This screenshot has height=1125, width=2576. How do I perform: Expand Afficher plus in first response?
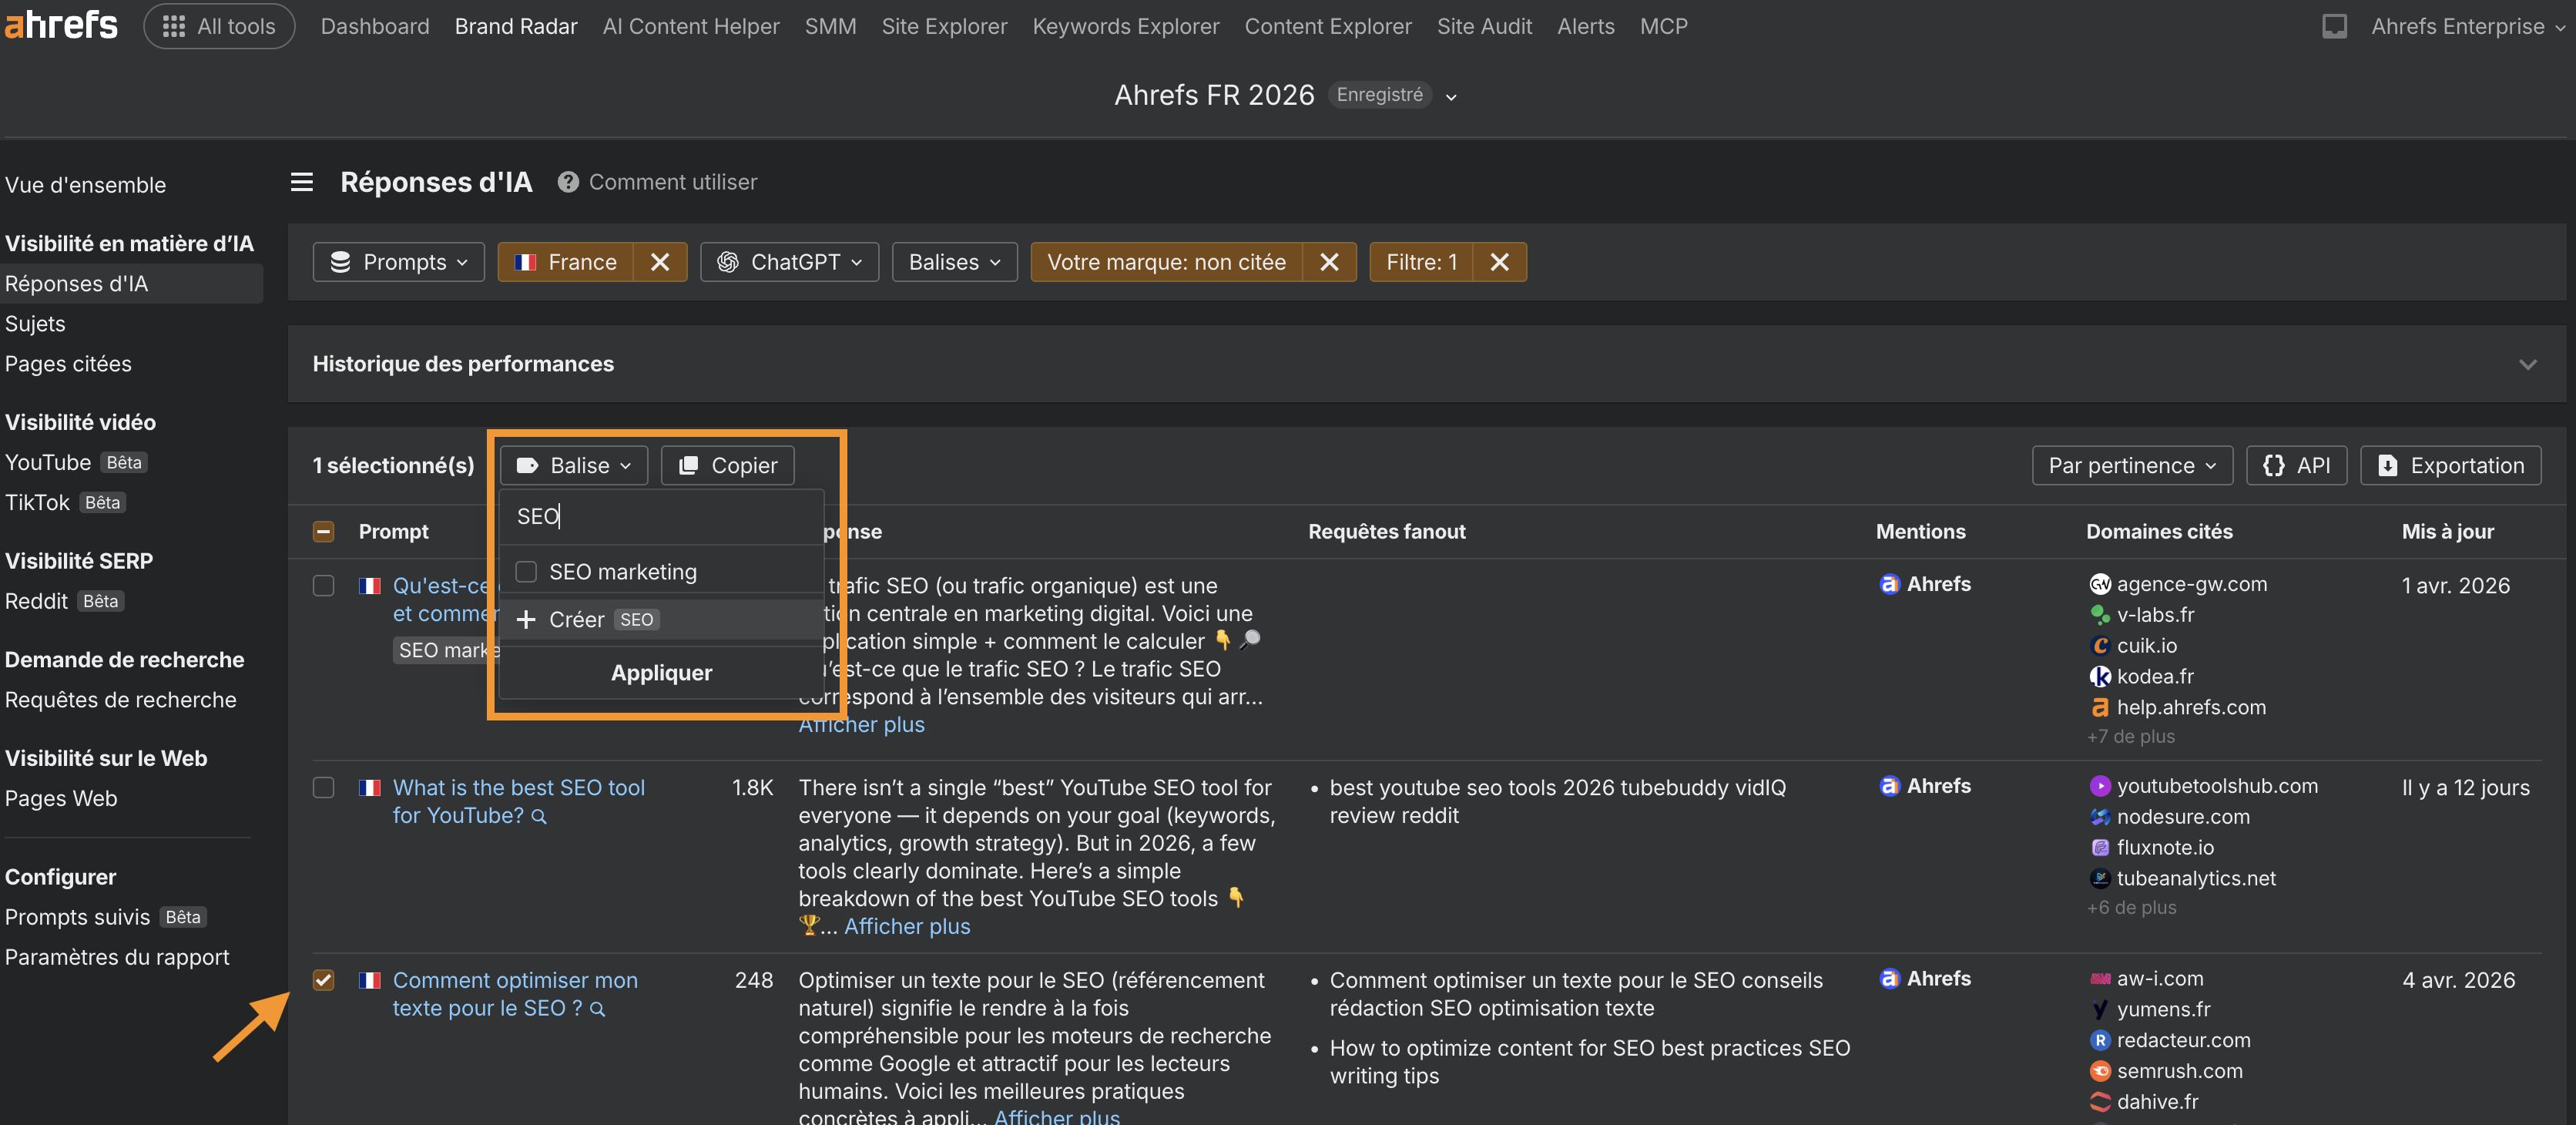861,724
